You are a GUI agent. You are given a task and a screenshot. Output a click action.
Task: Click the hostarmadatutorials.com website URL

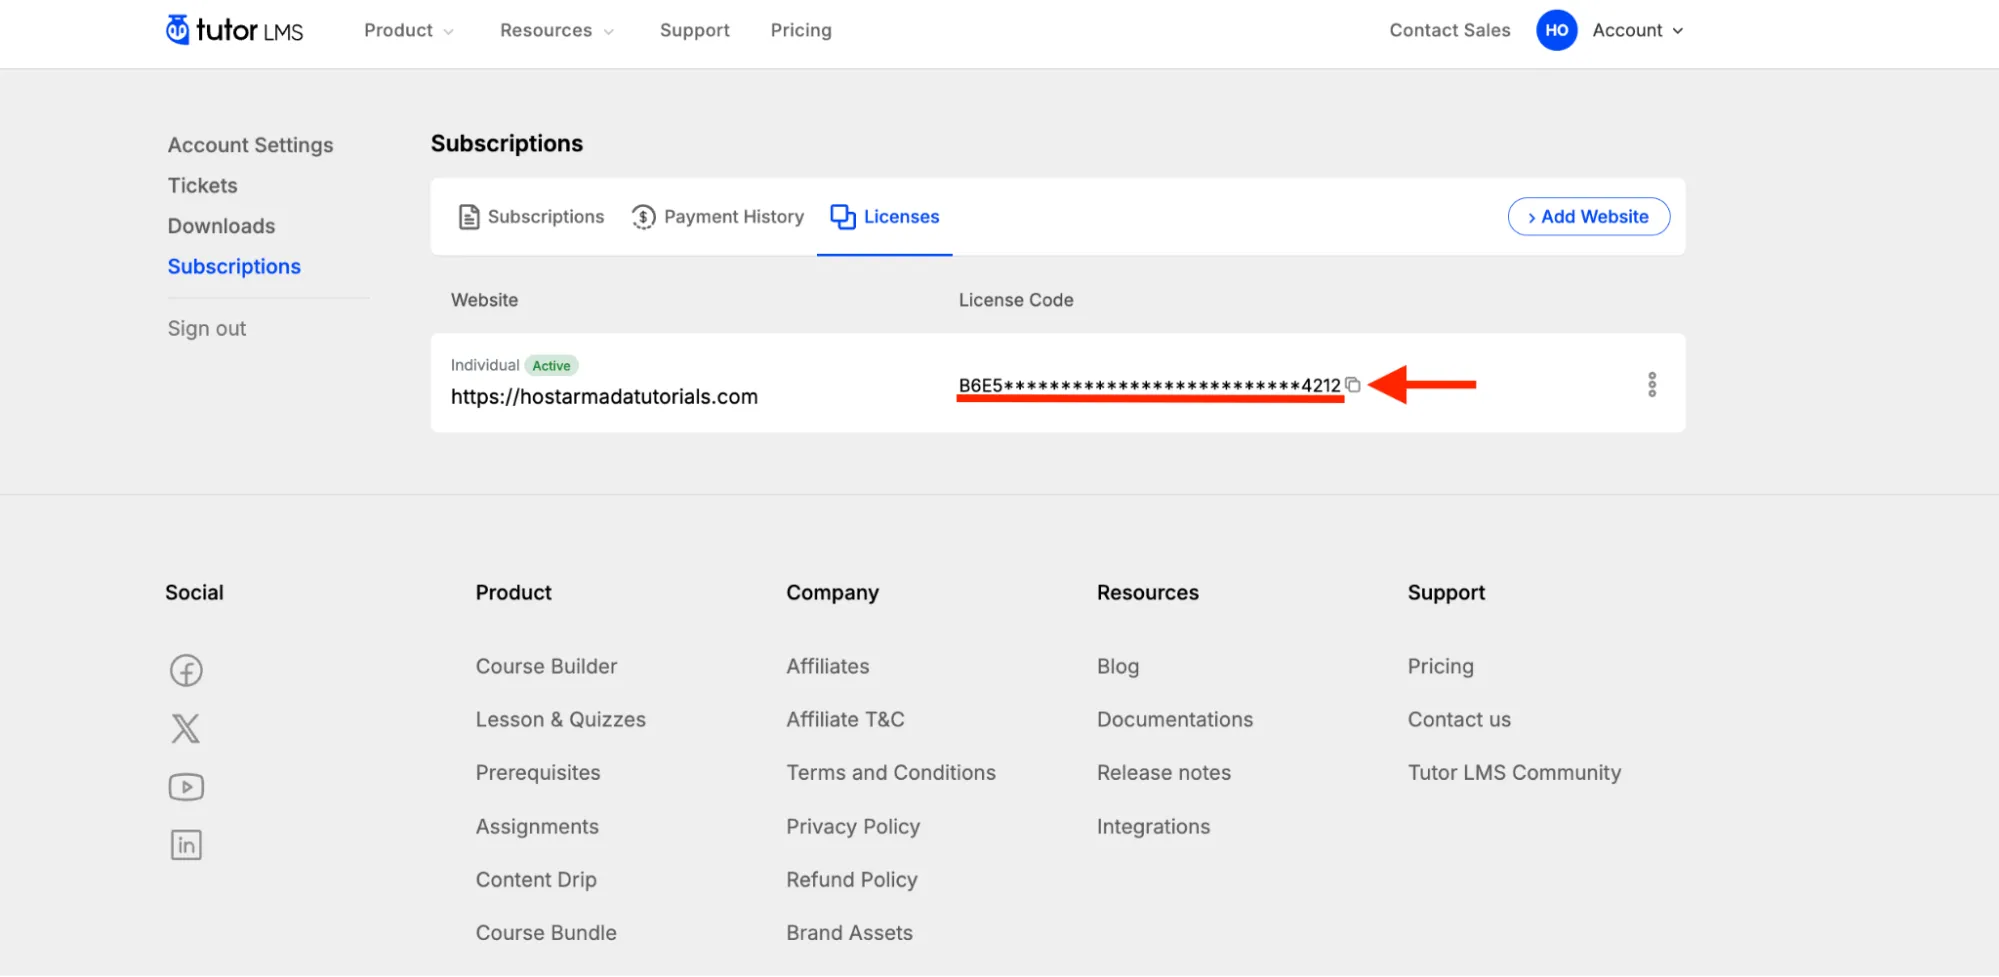pos(604,397)
